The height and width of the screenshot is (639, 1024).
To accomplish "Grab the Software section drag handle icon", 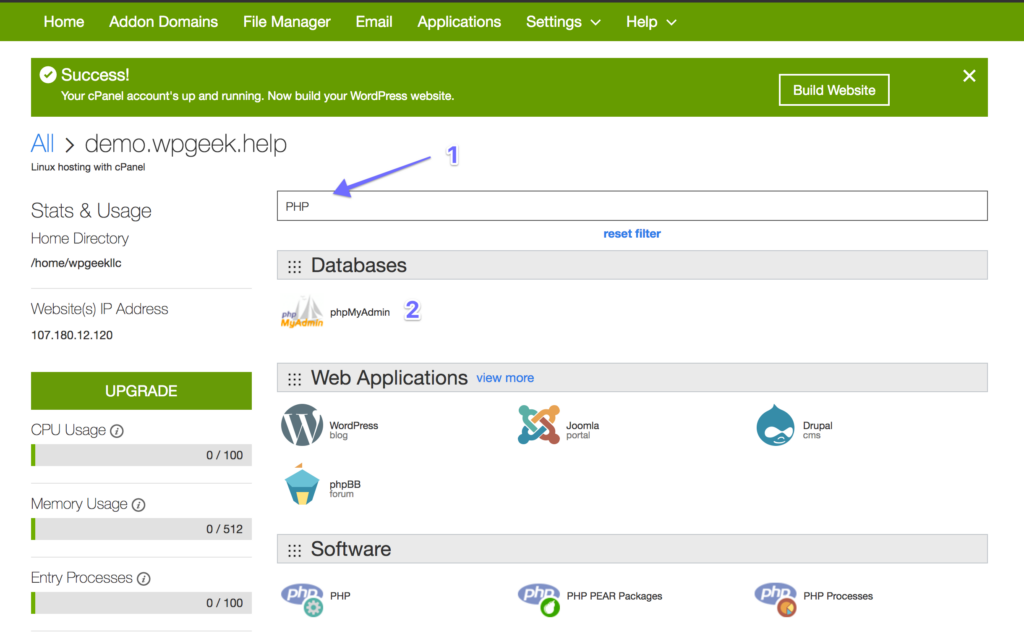I will [x=295, y=550].
